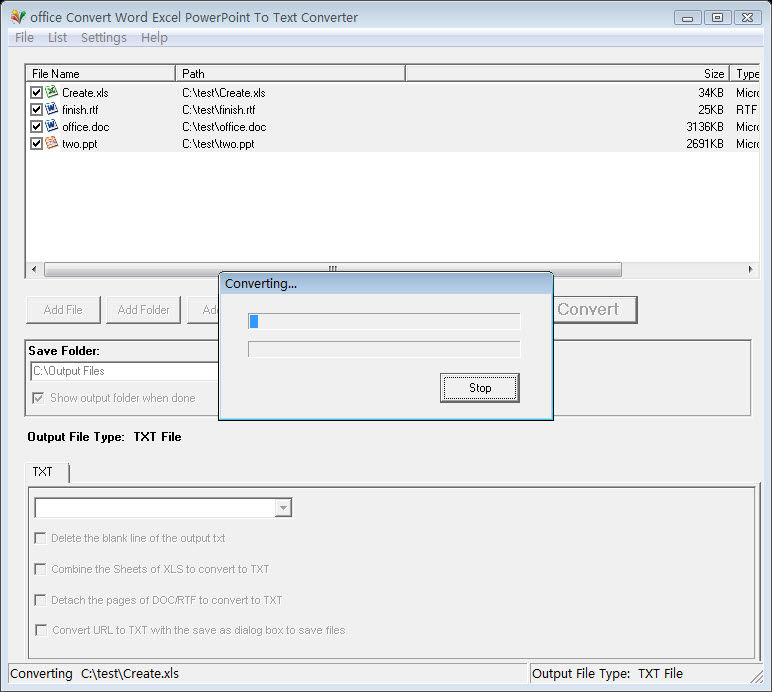
Task: Click the PowerPoint icon beside two.ppt
Action: click(x=52, y=143)
